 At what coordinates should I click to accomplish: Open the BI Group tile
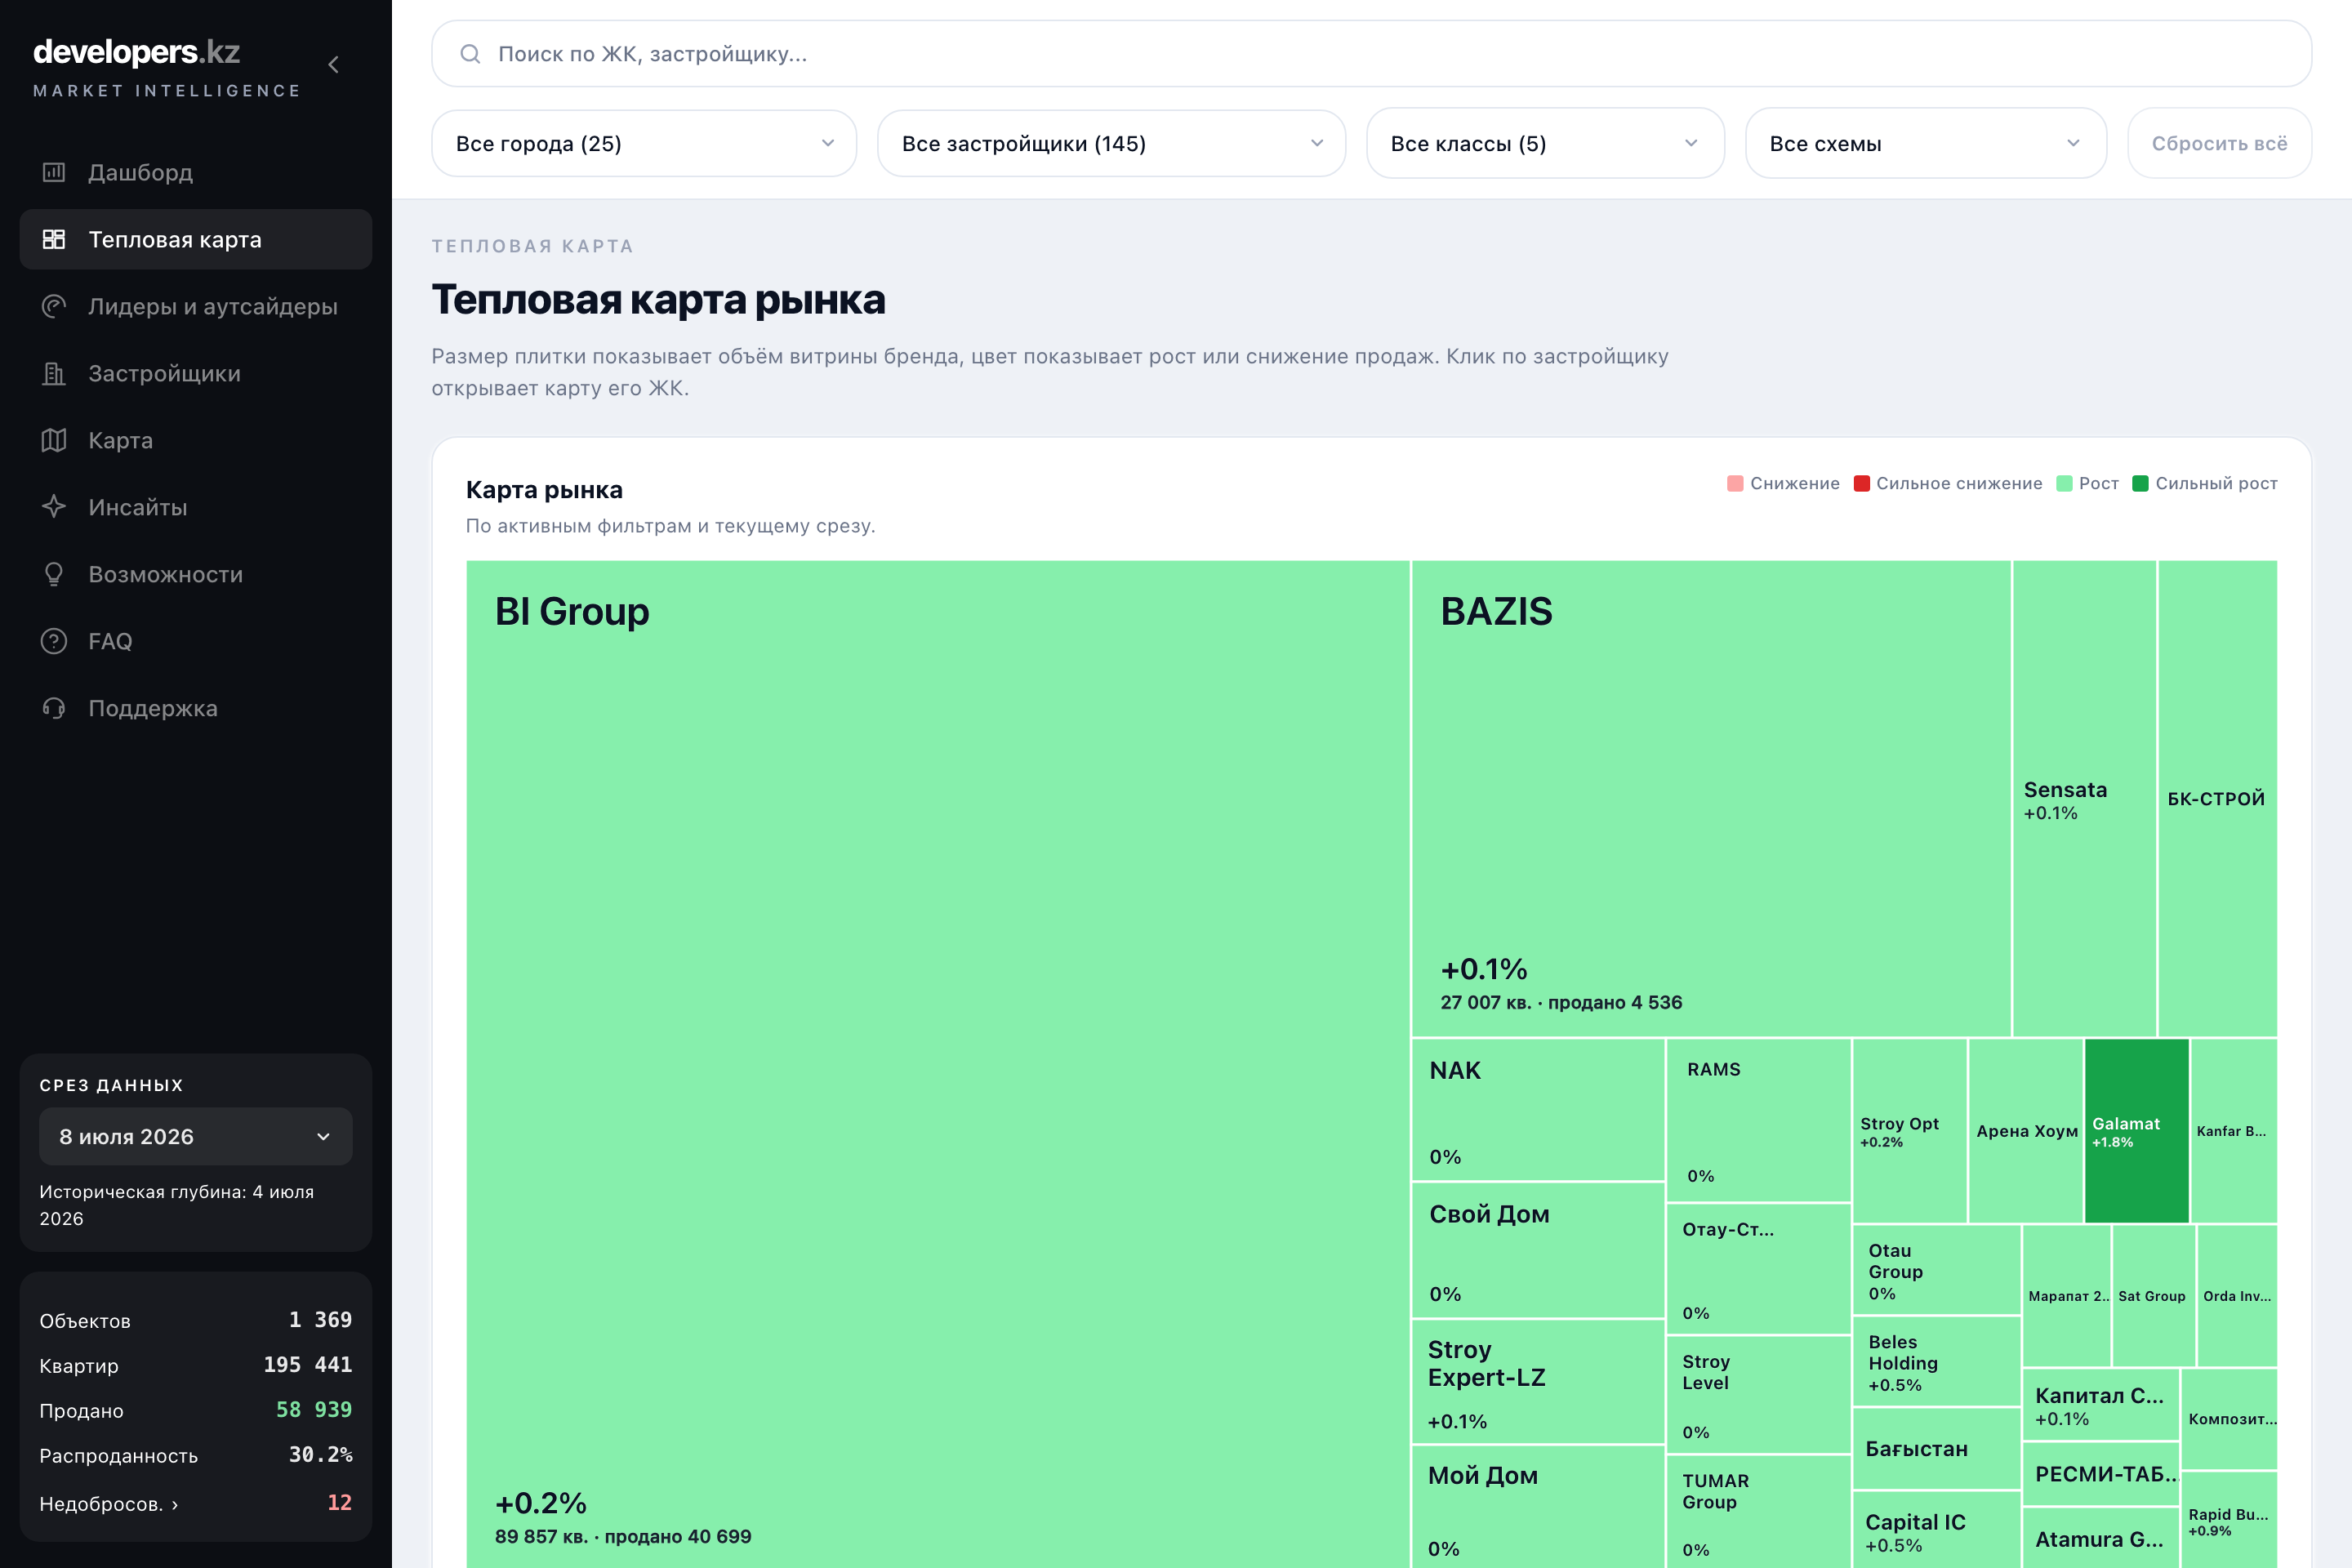click(938, 1064)
